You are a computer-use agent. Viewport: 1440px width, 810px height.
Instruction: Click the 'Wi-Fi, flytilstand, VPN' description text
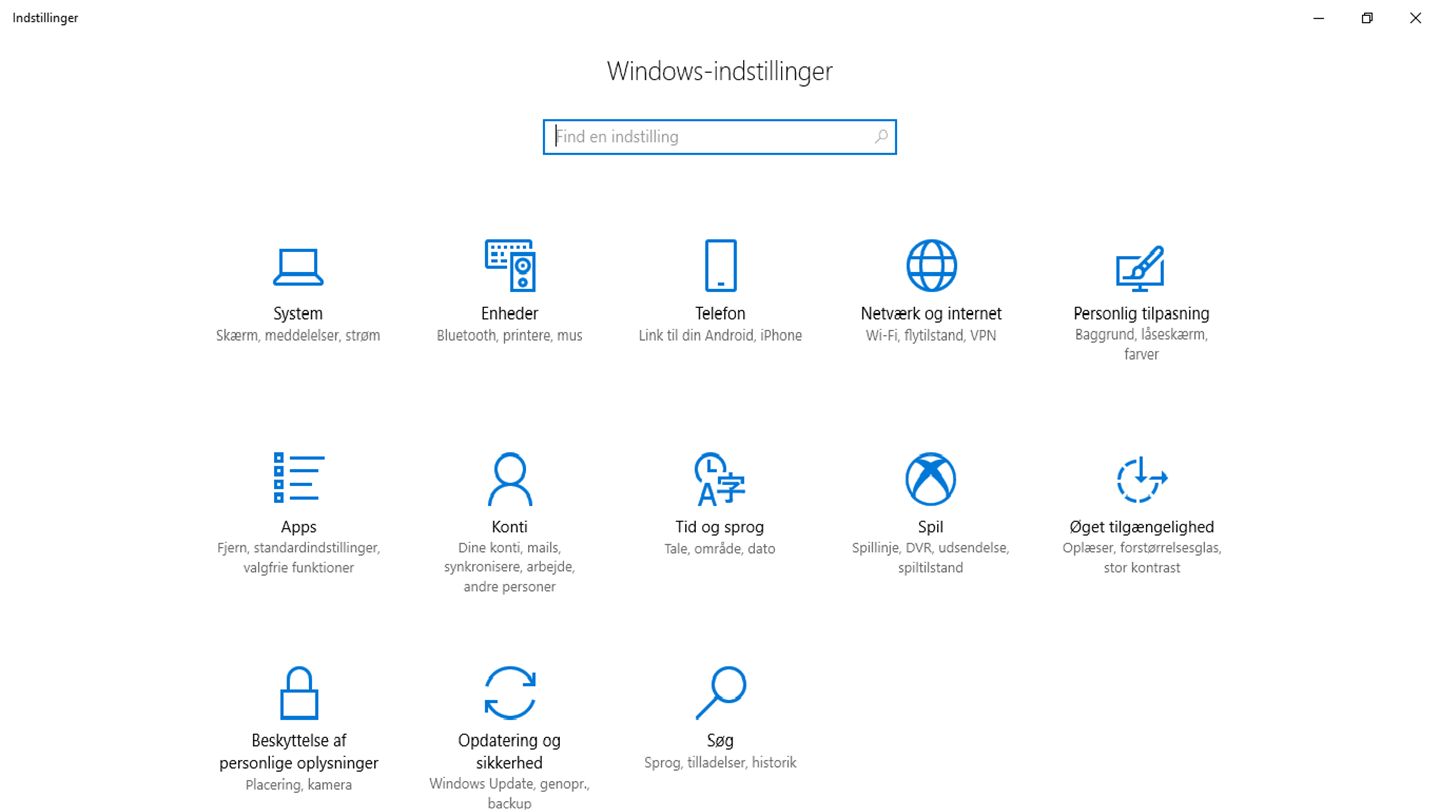(931, 336)
